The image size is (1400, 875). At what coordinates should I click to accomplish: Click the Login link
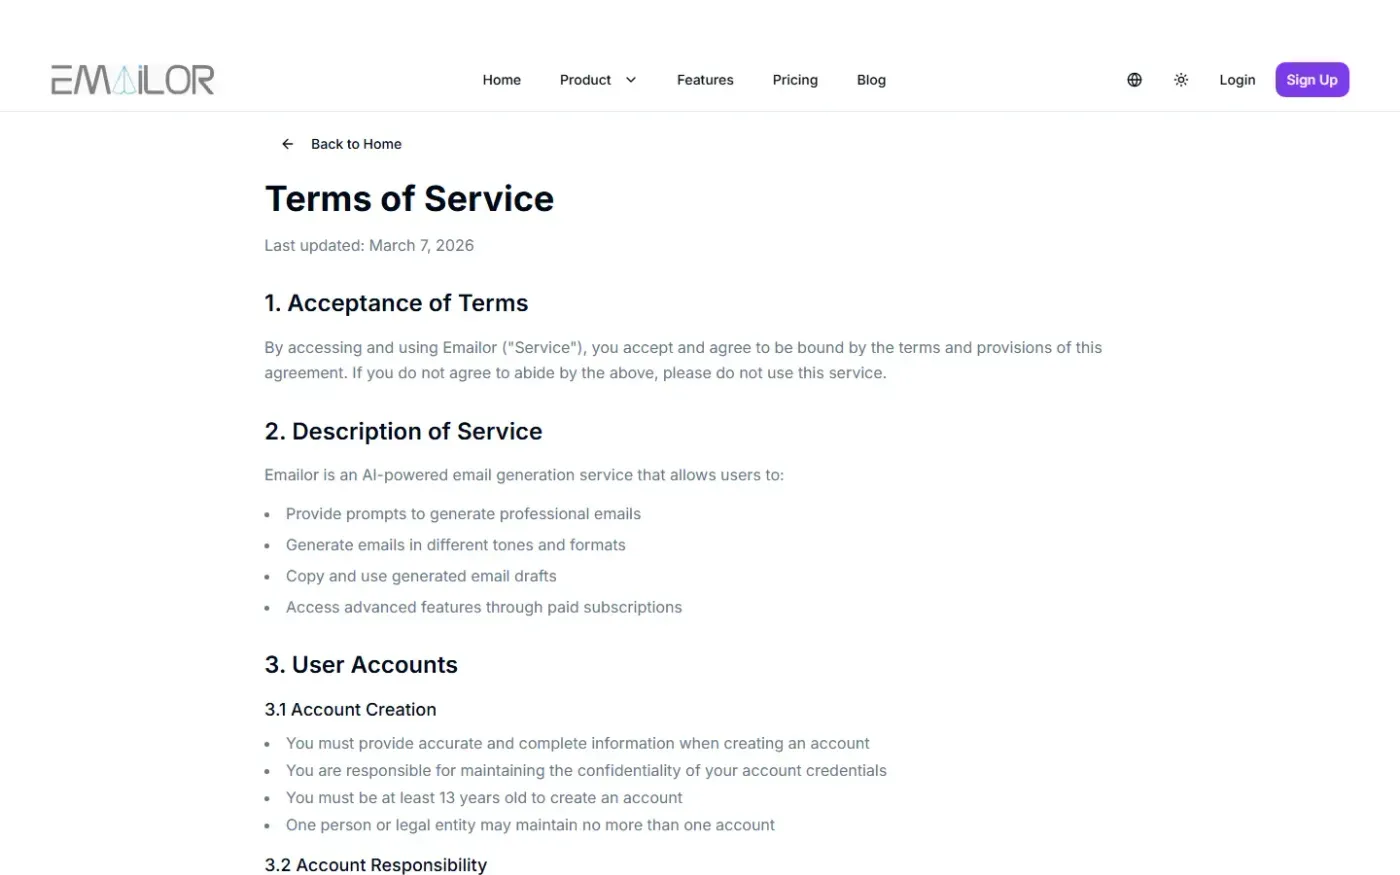[1237, 80]
